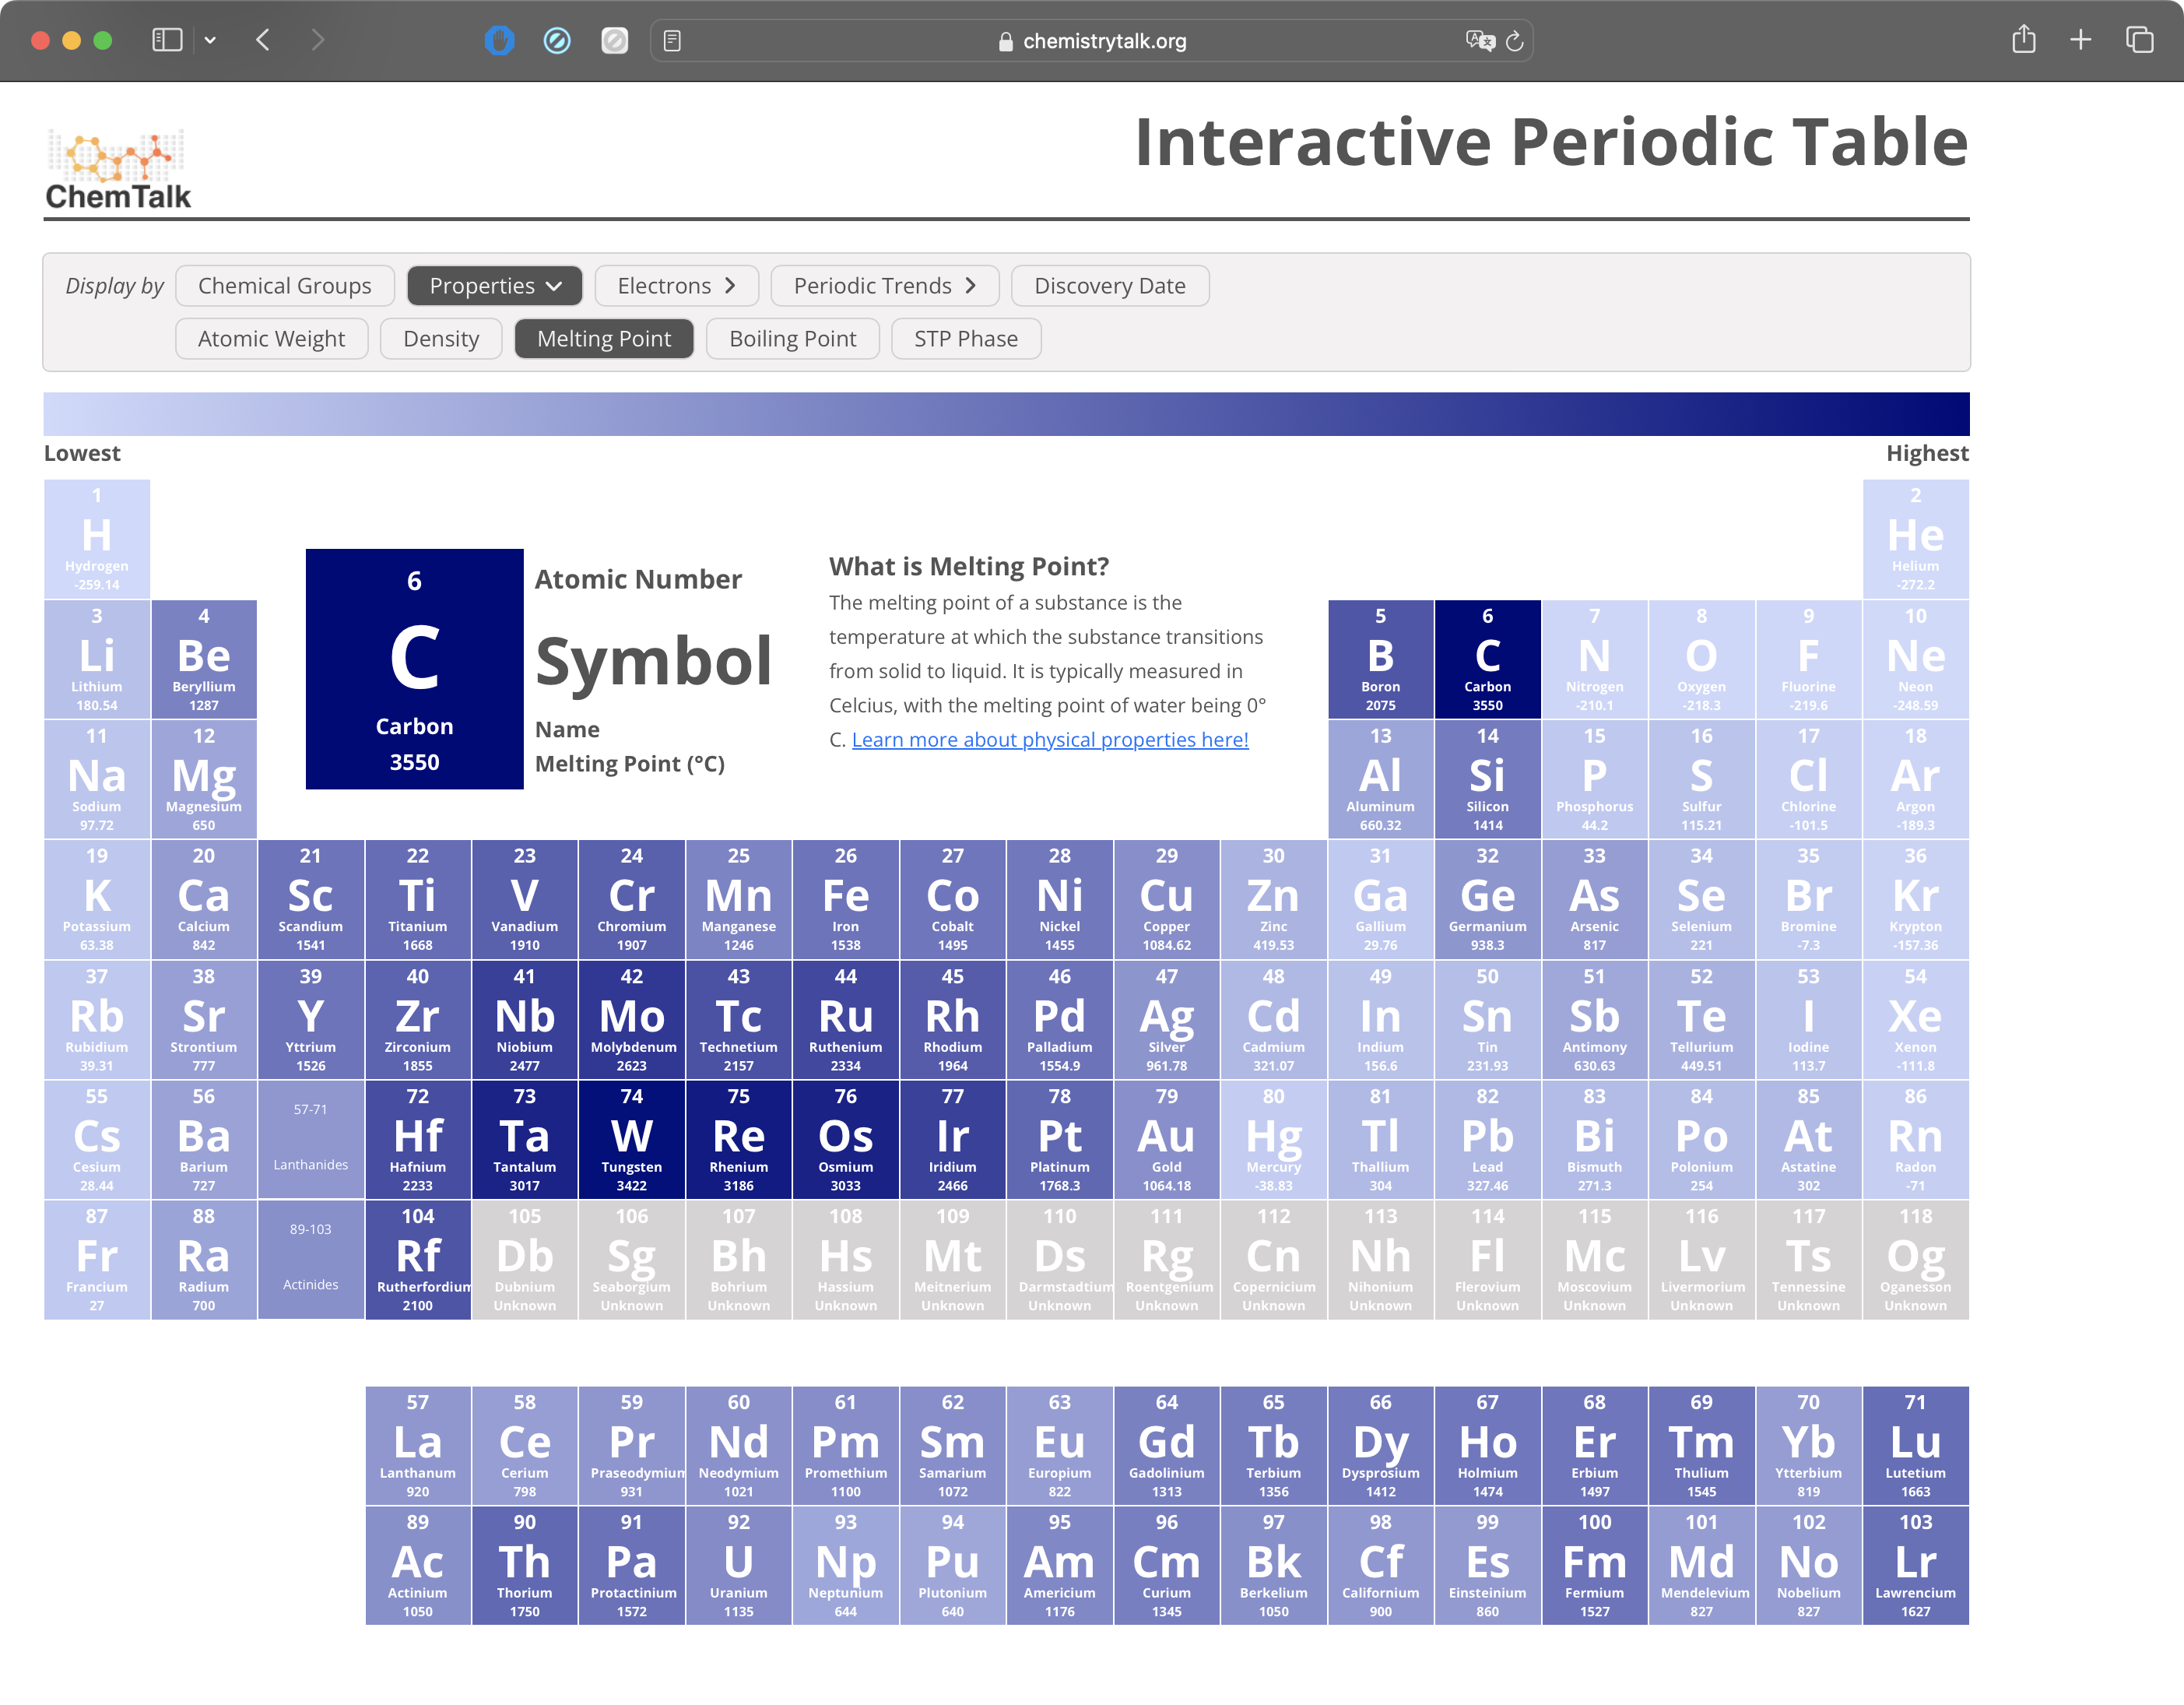
Task: Click the melting point color gradient bar
Action: click(1006, 414)
